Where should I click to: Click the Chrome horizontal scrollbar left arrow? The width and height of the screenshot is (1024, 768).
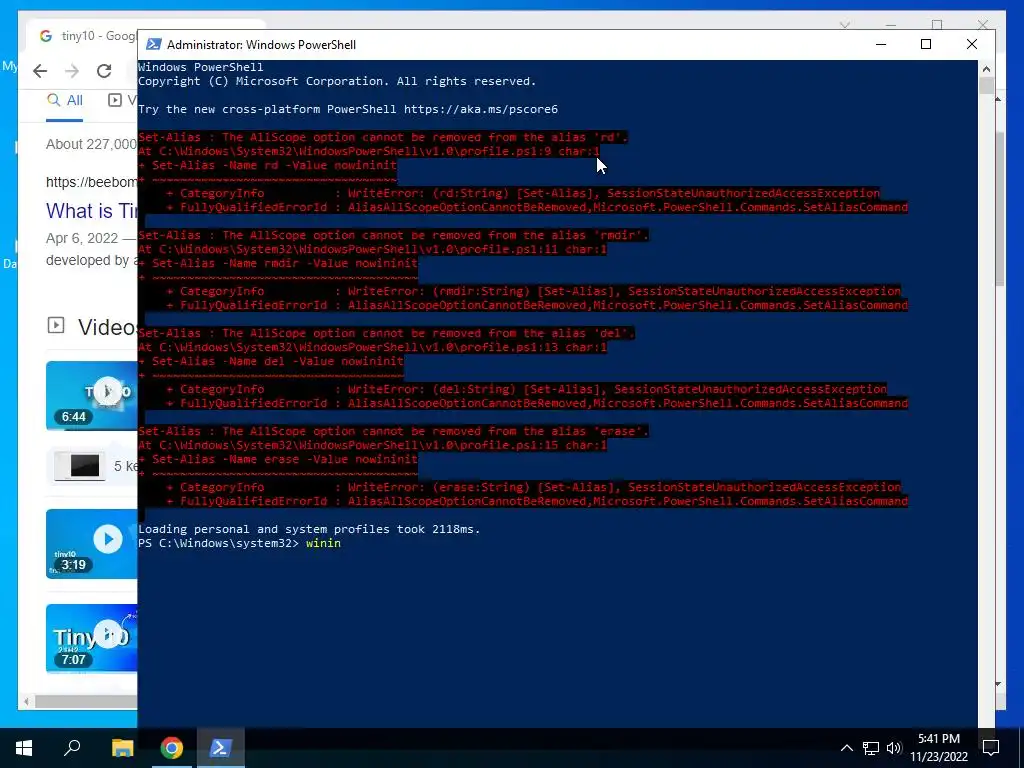[x=26, y=701]
